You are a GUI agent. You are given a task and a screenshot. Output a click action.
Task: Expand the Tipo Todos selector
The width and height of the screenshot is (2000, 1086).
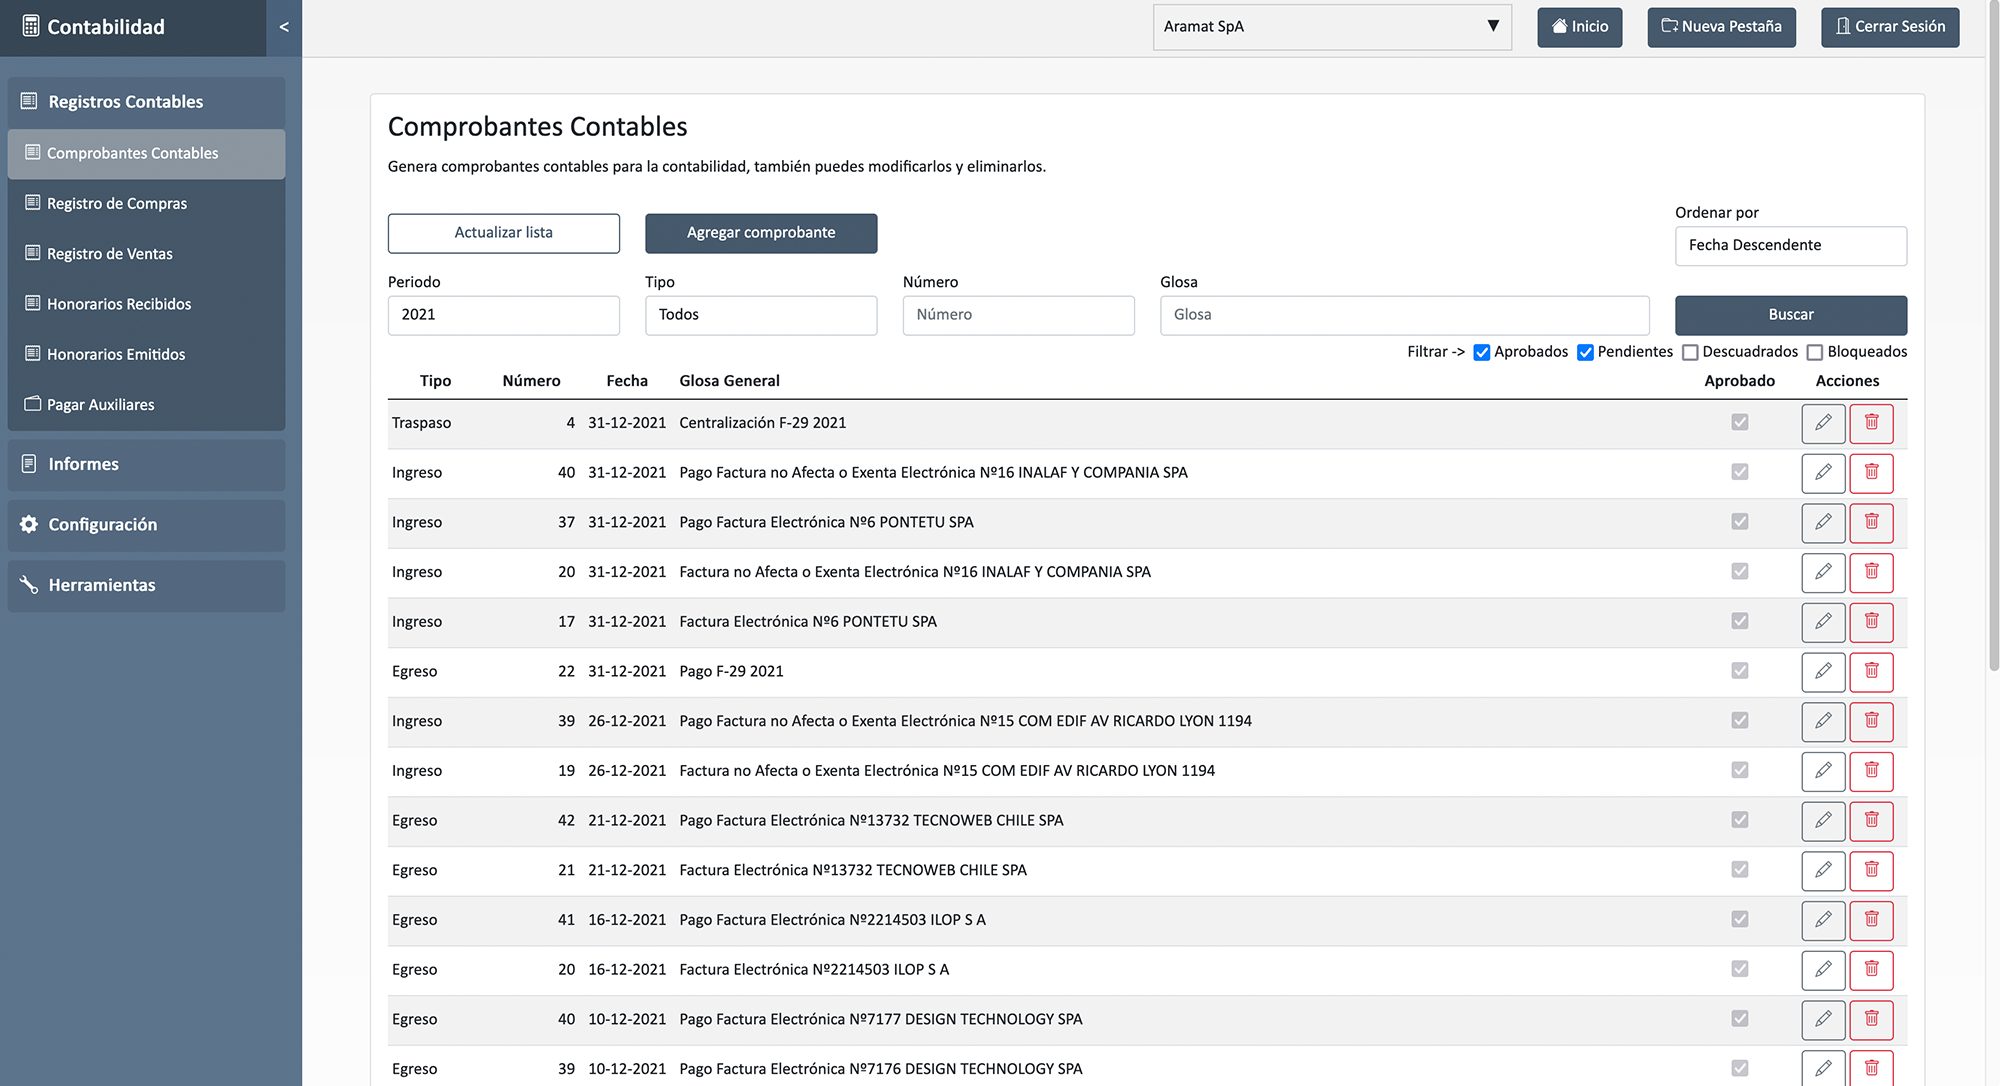760,315
